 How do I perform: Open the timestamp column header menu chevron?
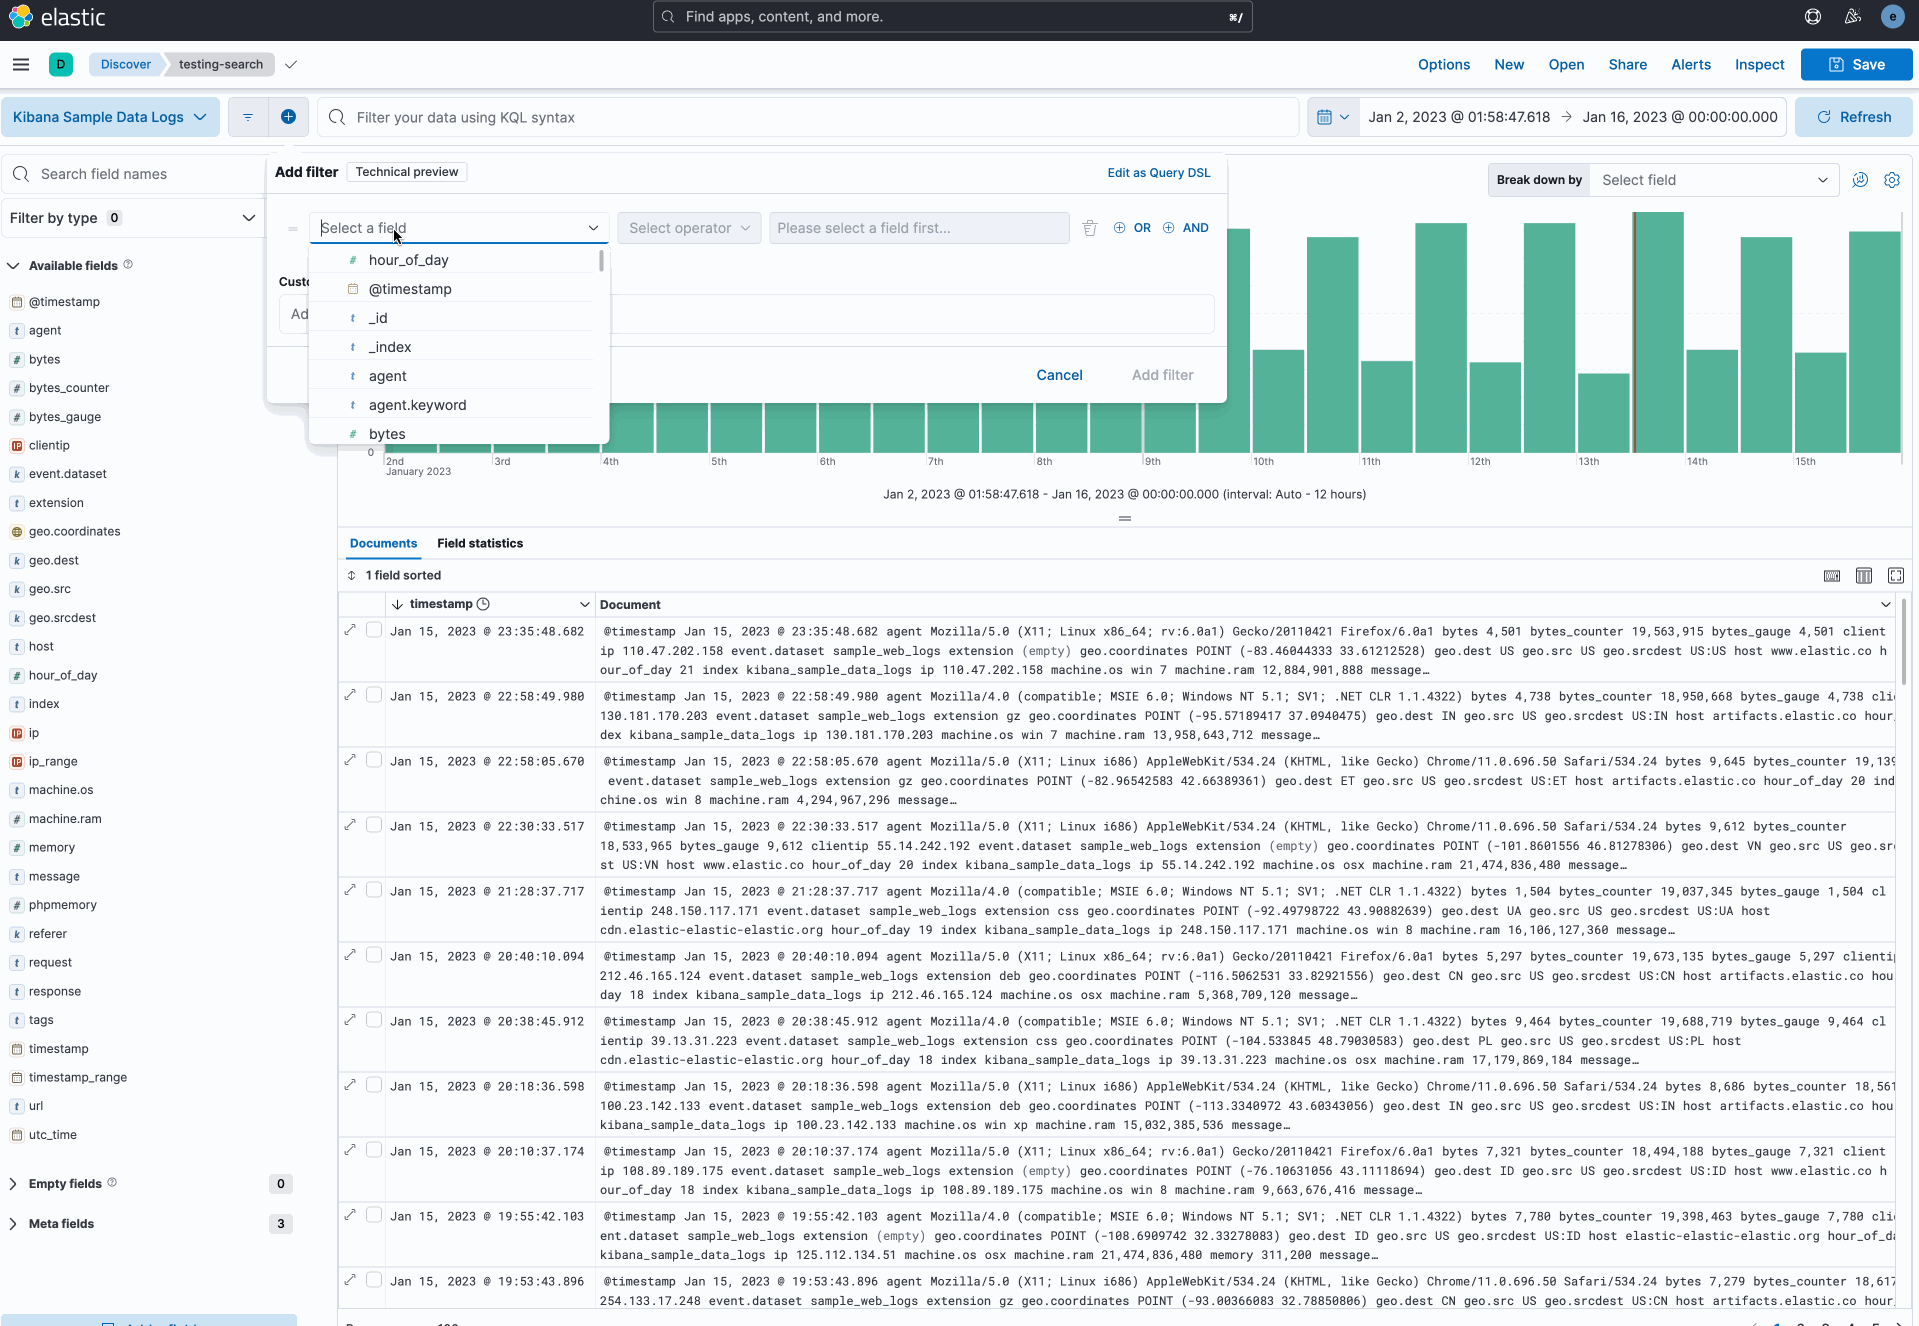click(x=584, y=604)
